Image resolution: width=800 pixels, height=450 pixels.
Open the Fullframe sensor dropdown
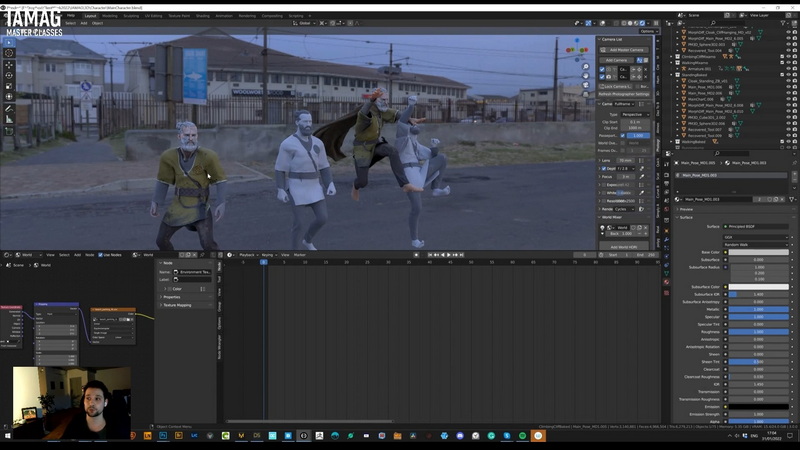tap(625, 104)
